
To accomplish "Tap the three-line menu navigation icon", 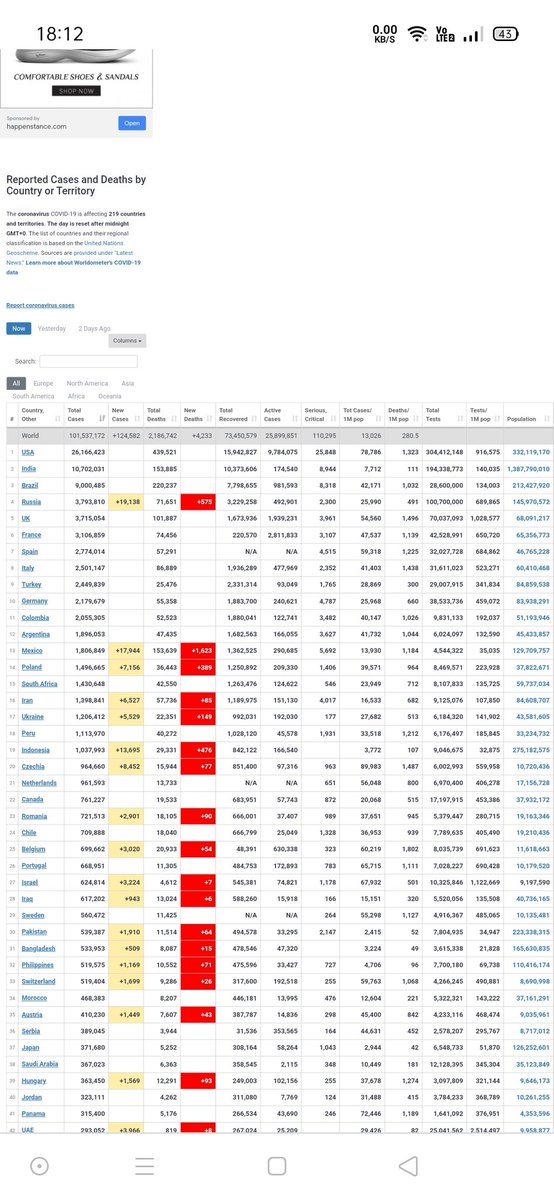I will (x=145, y=1165).
